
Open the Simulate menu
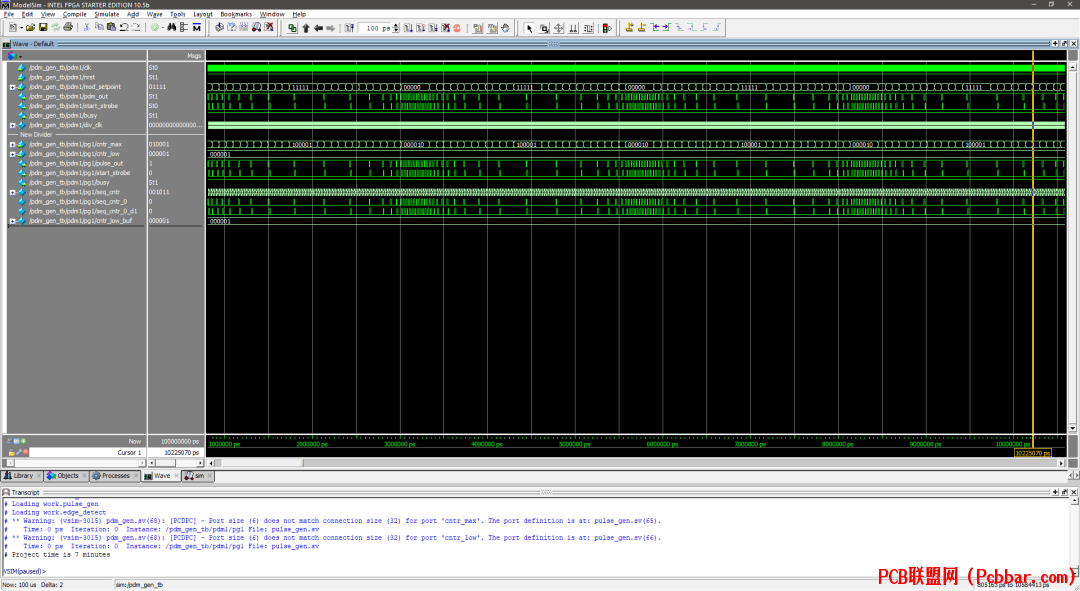click(106, 14)
